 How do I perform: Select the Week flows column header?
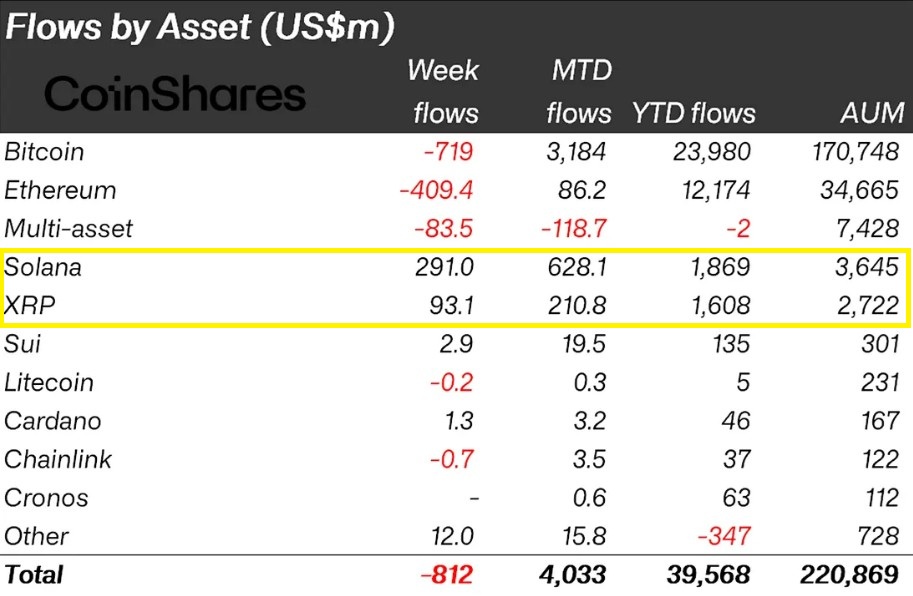coord(443,92)
